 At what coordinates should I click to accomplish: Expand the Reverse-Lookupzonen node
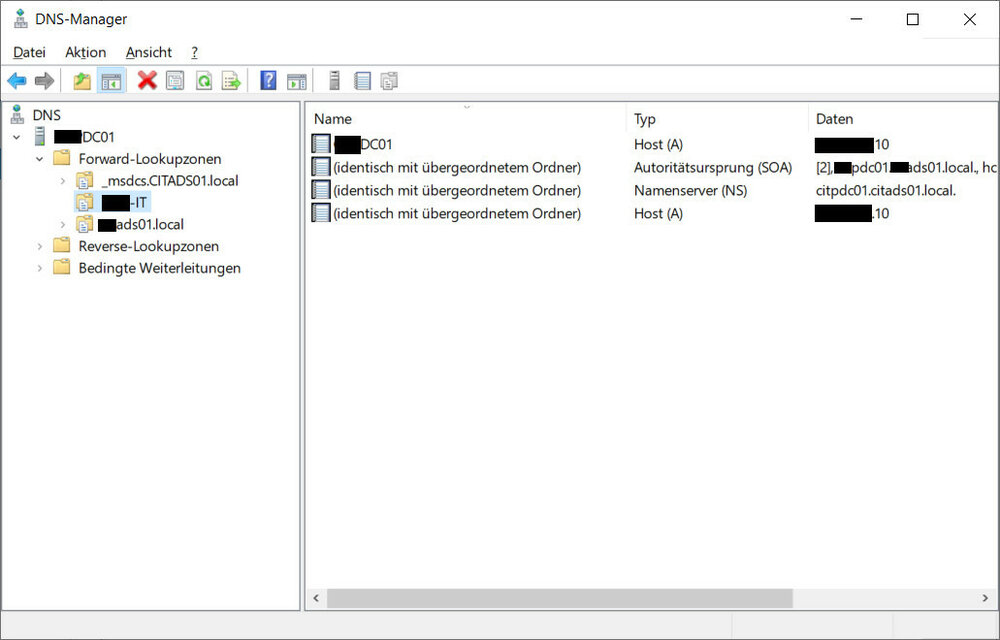[x=40, y=246]
